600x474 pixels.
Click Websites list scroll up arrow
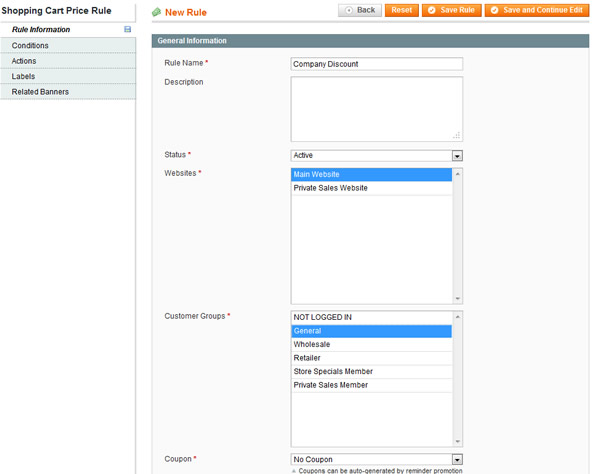click(457, 174)
